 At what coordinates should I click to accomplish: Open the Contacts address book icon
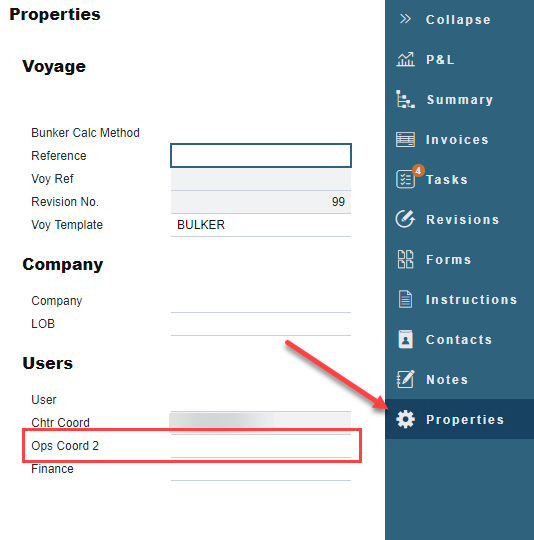tap(405, 339)
